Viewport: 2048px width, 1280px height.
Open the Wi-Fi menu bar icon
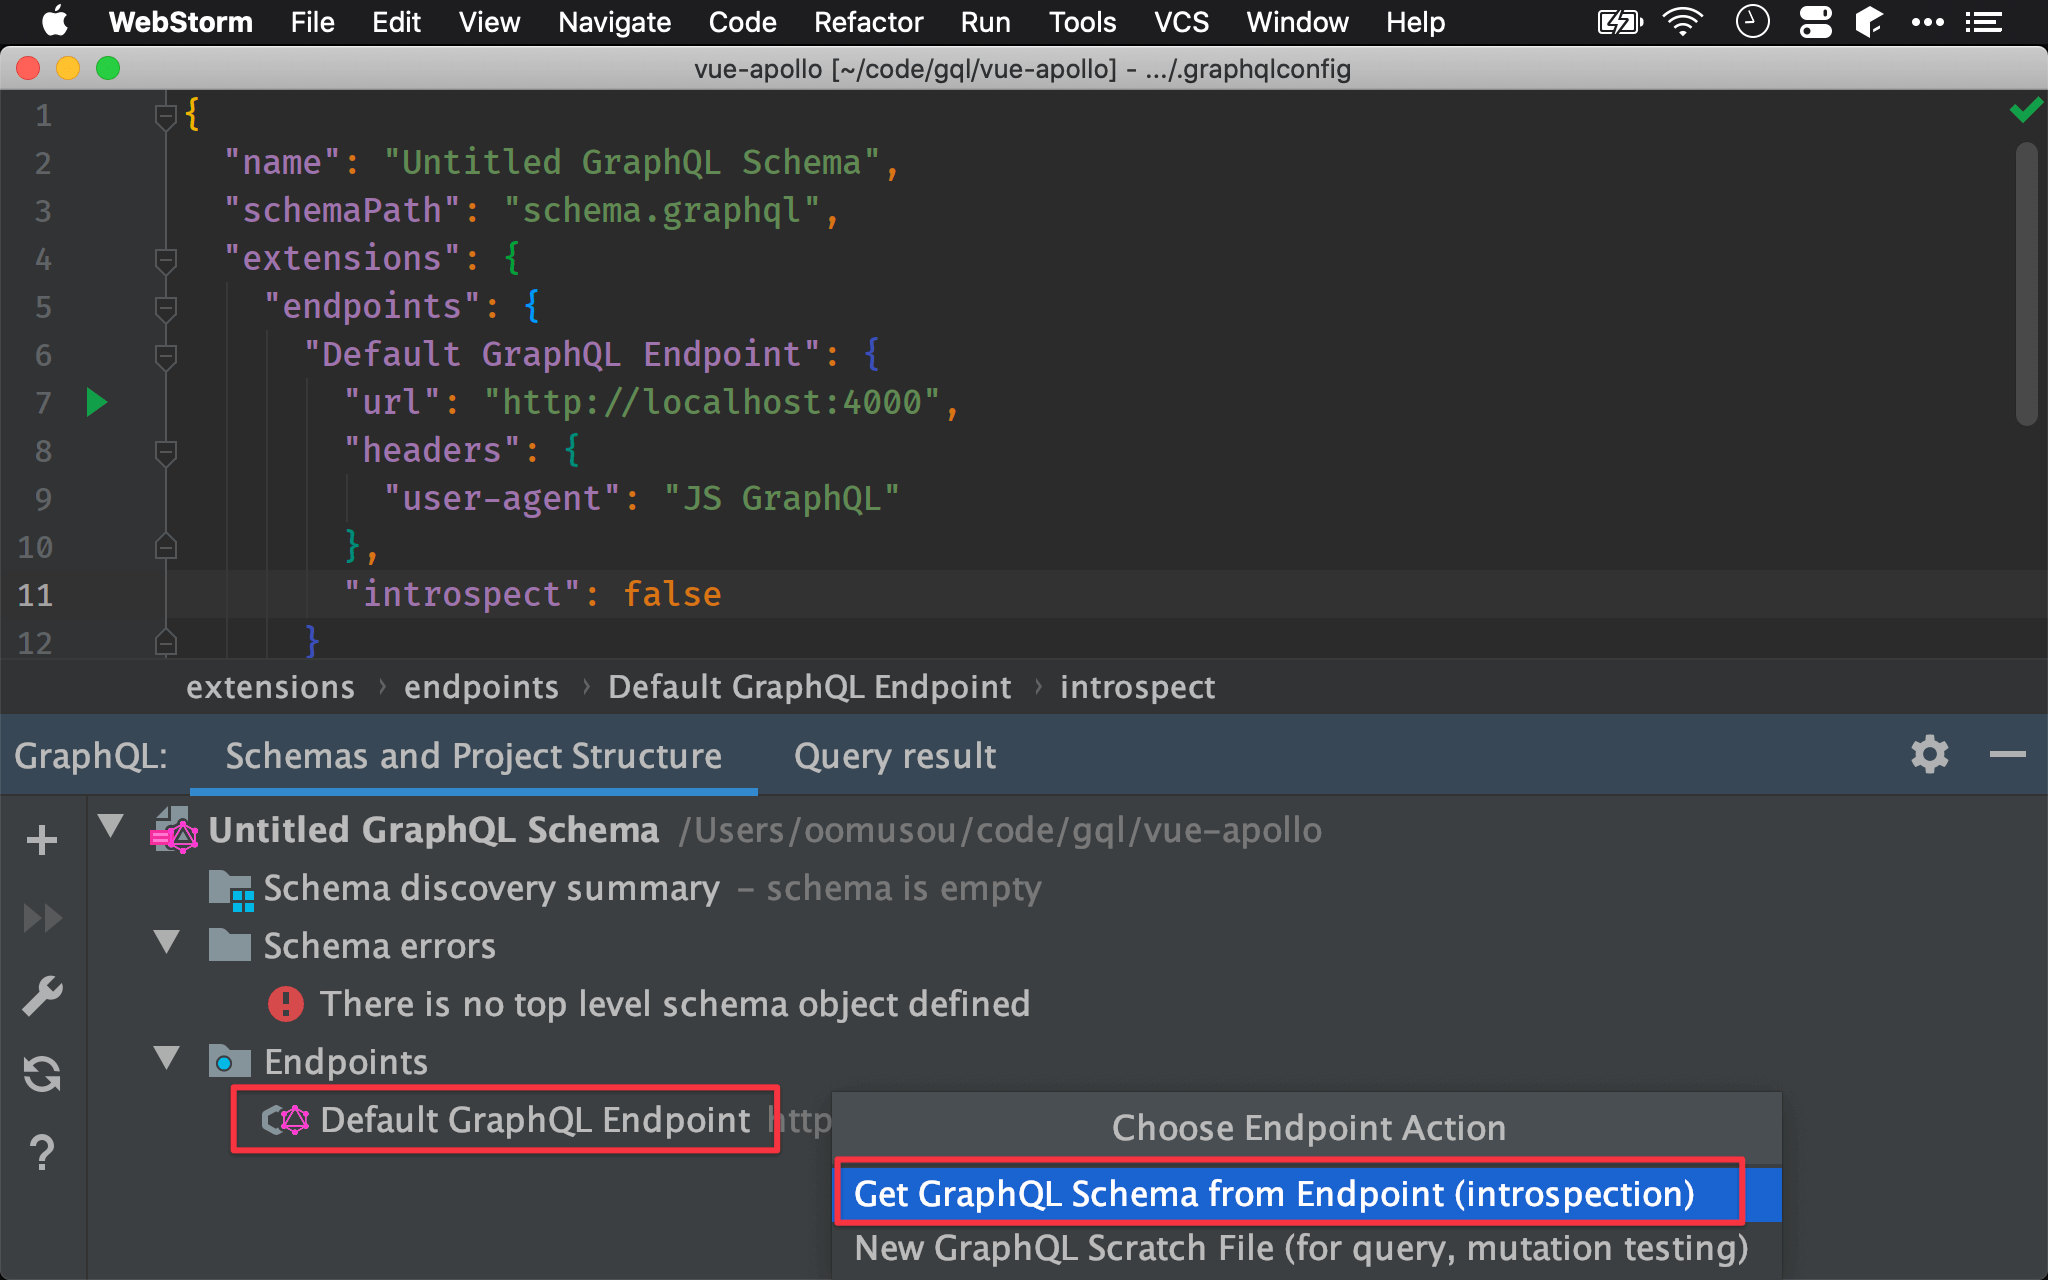[1683, 22]
